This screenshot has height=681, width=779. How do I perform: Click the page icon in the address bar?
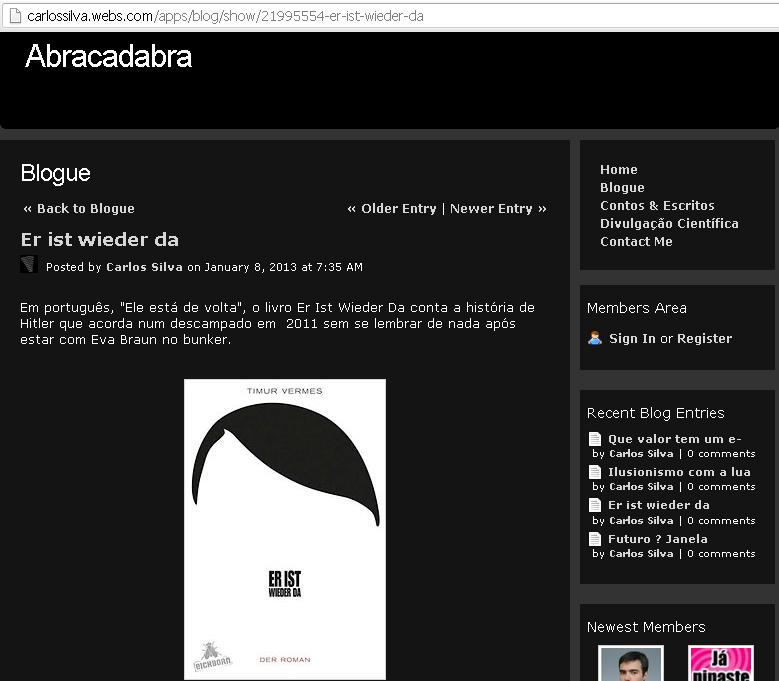pyautogui.click(x=15, y=16)
